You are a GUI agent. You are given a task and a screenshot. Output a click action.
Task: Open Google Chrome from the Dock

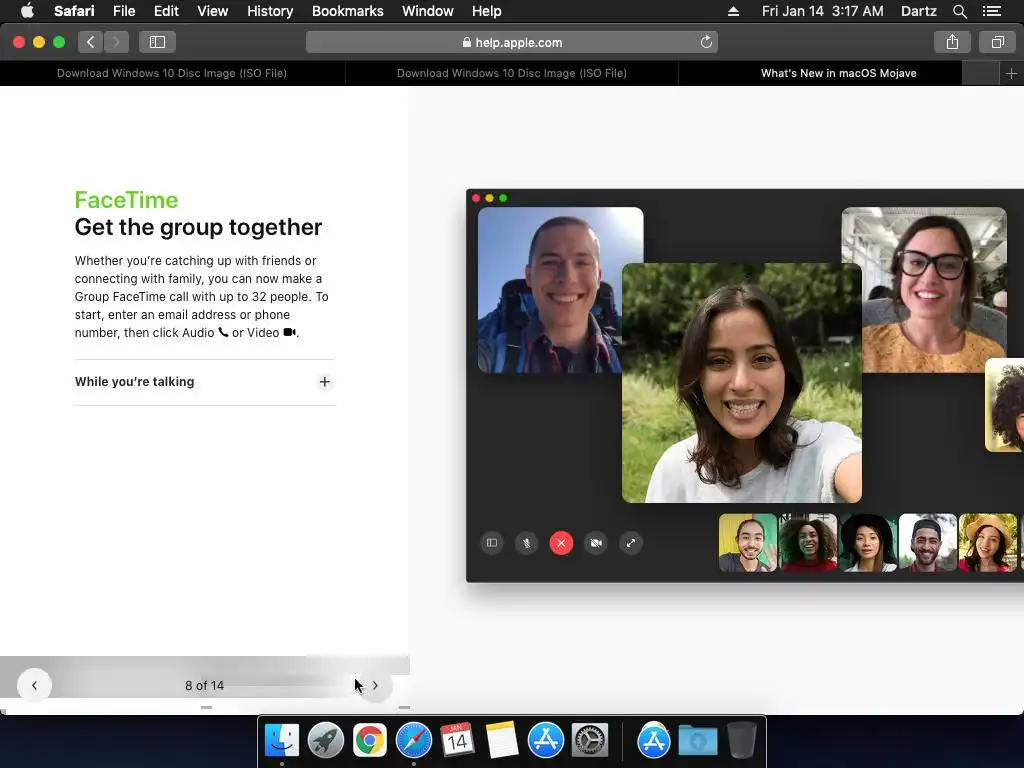click(370, 741)
